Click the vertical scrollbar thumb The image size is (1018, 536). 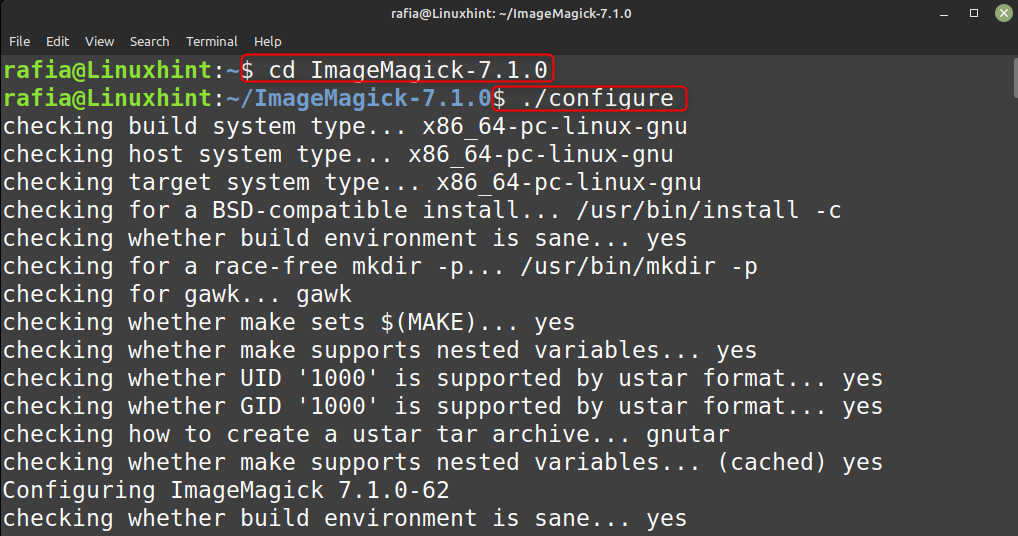point(1014,79)
